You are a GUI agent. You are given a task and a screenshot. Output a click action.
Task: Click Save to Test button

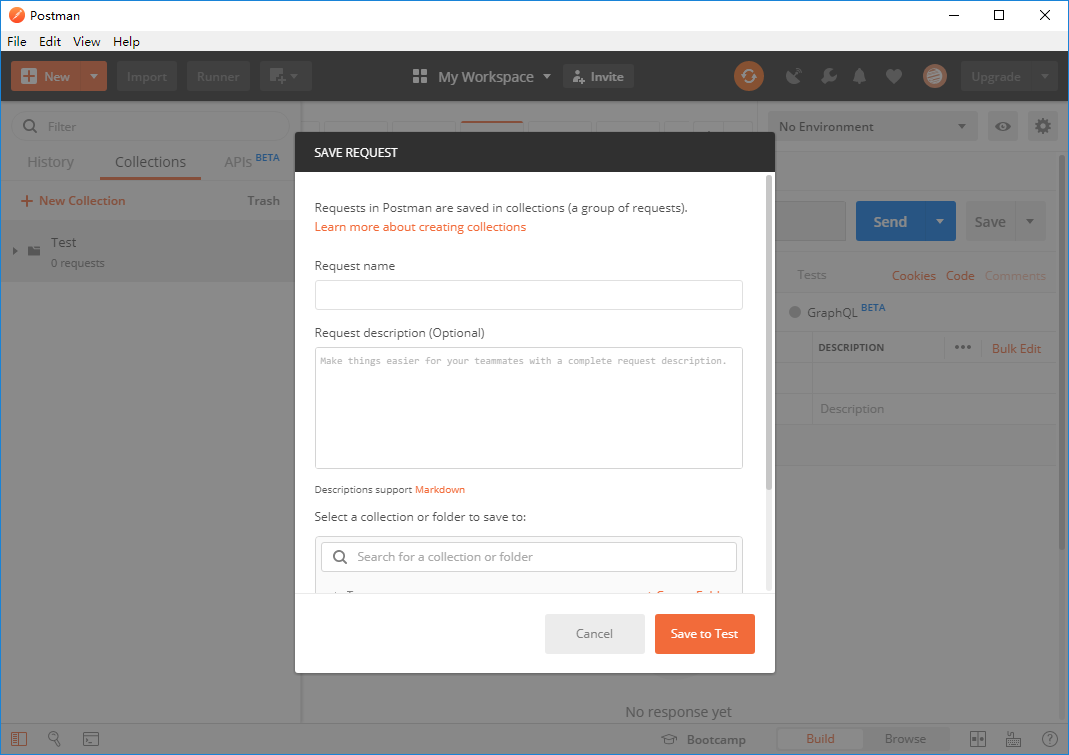click(x=704, y=634)
